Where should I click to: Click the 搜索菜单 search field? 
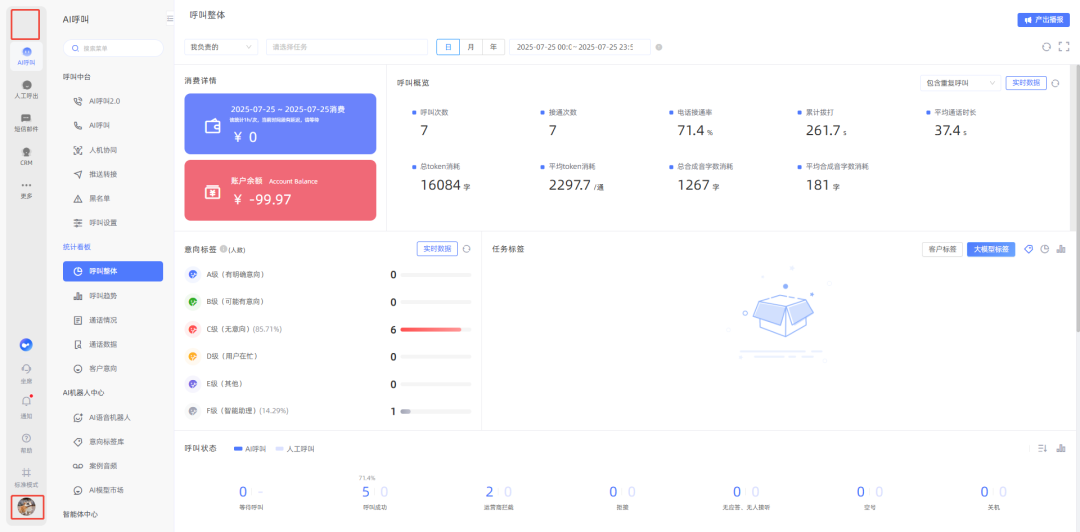pos(113,48)
